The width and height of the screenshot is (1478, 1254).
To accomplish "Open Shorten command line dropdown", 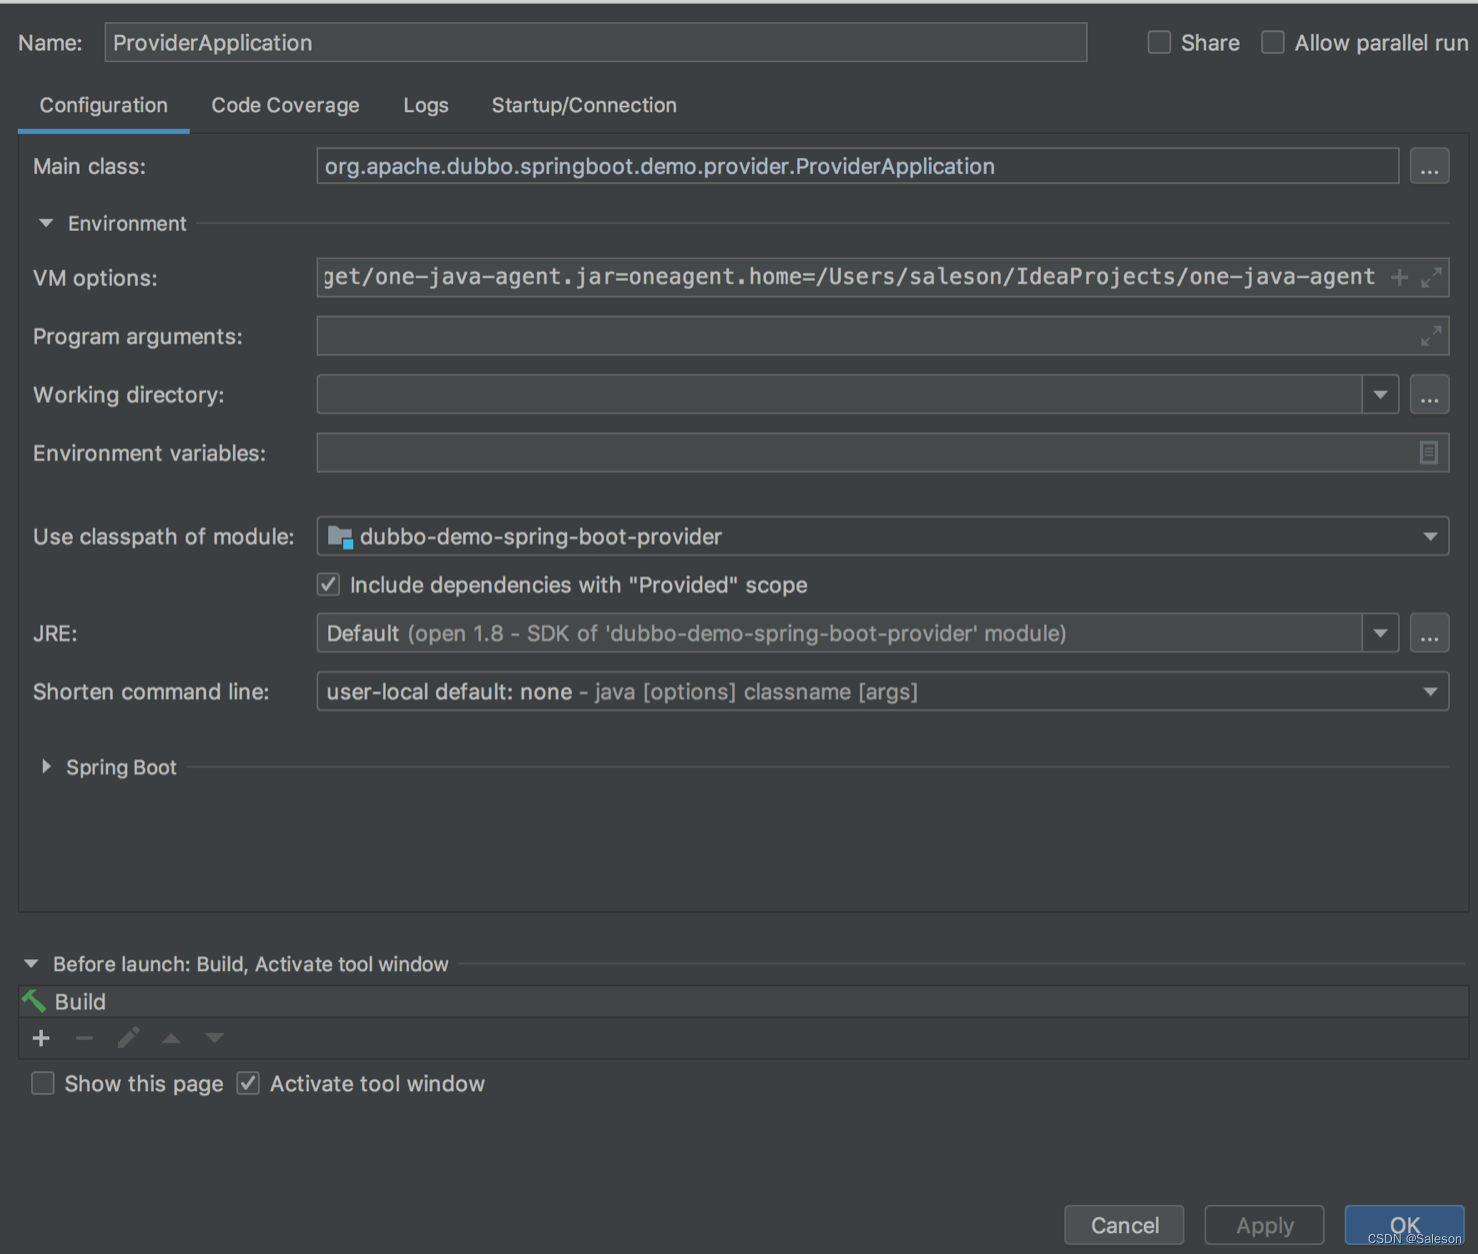I will pyautogui.click(x=1430, y=691).
